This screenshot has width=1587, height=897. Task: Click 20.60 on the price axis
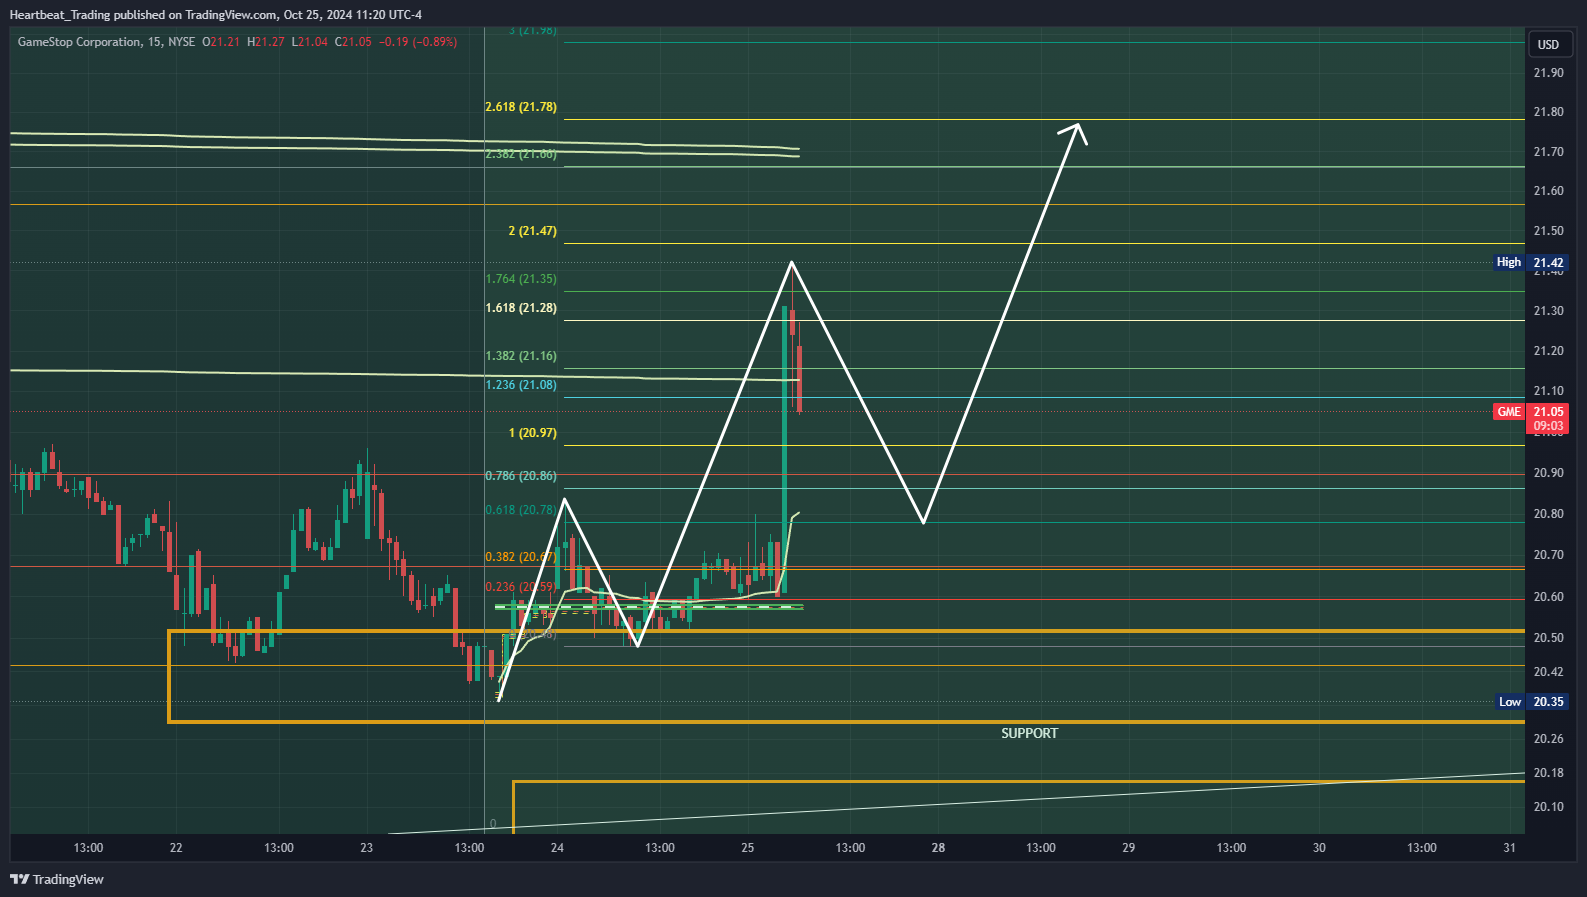[1548, 597]
